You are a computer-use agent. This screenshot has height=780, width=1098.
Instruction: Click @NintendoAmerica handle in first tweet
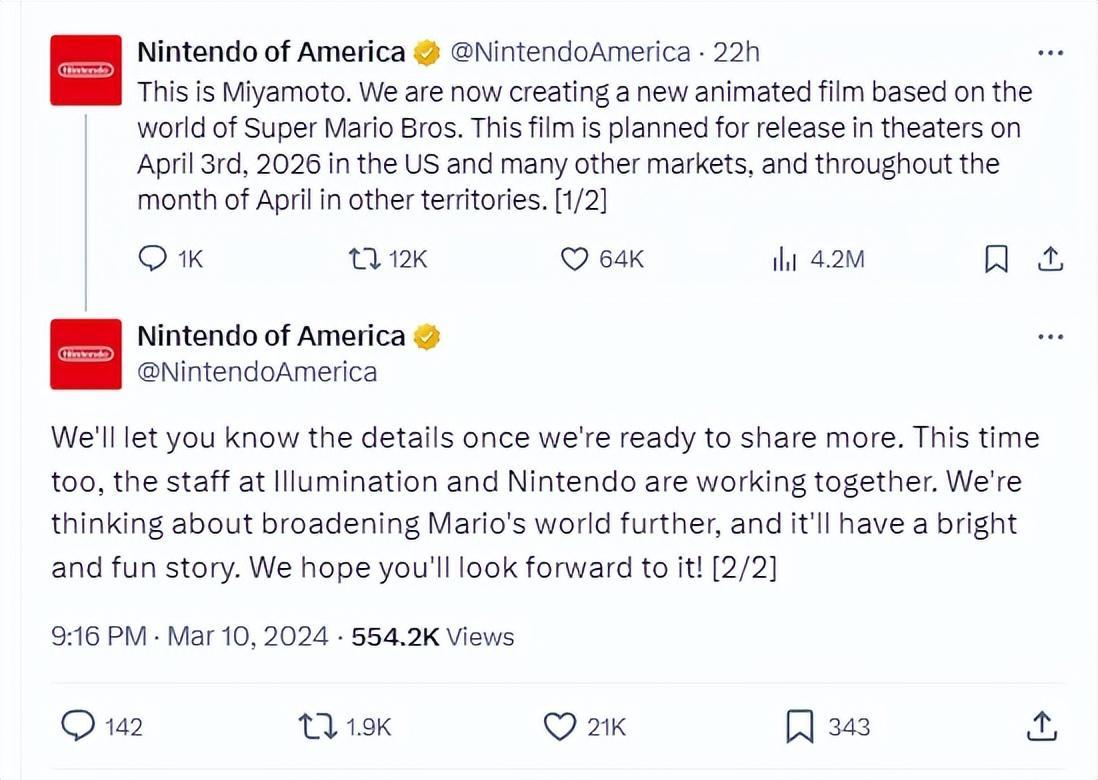(x=571, y=52)
